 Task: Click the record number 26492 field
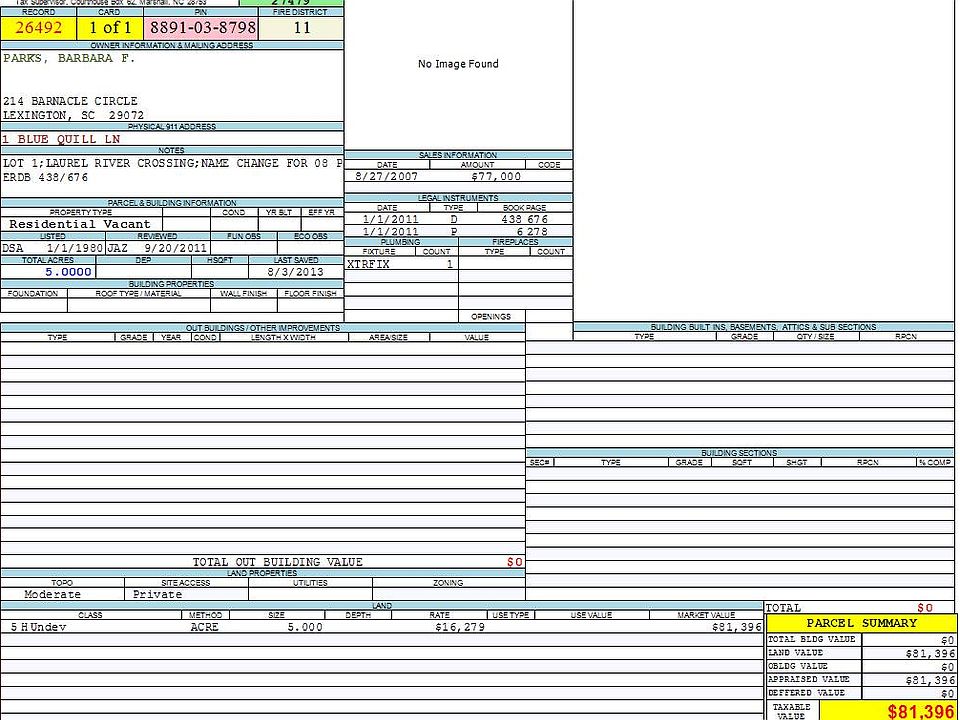(39, 28)
